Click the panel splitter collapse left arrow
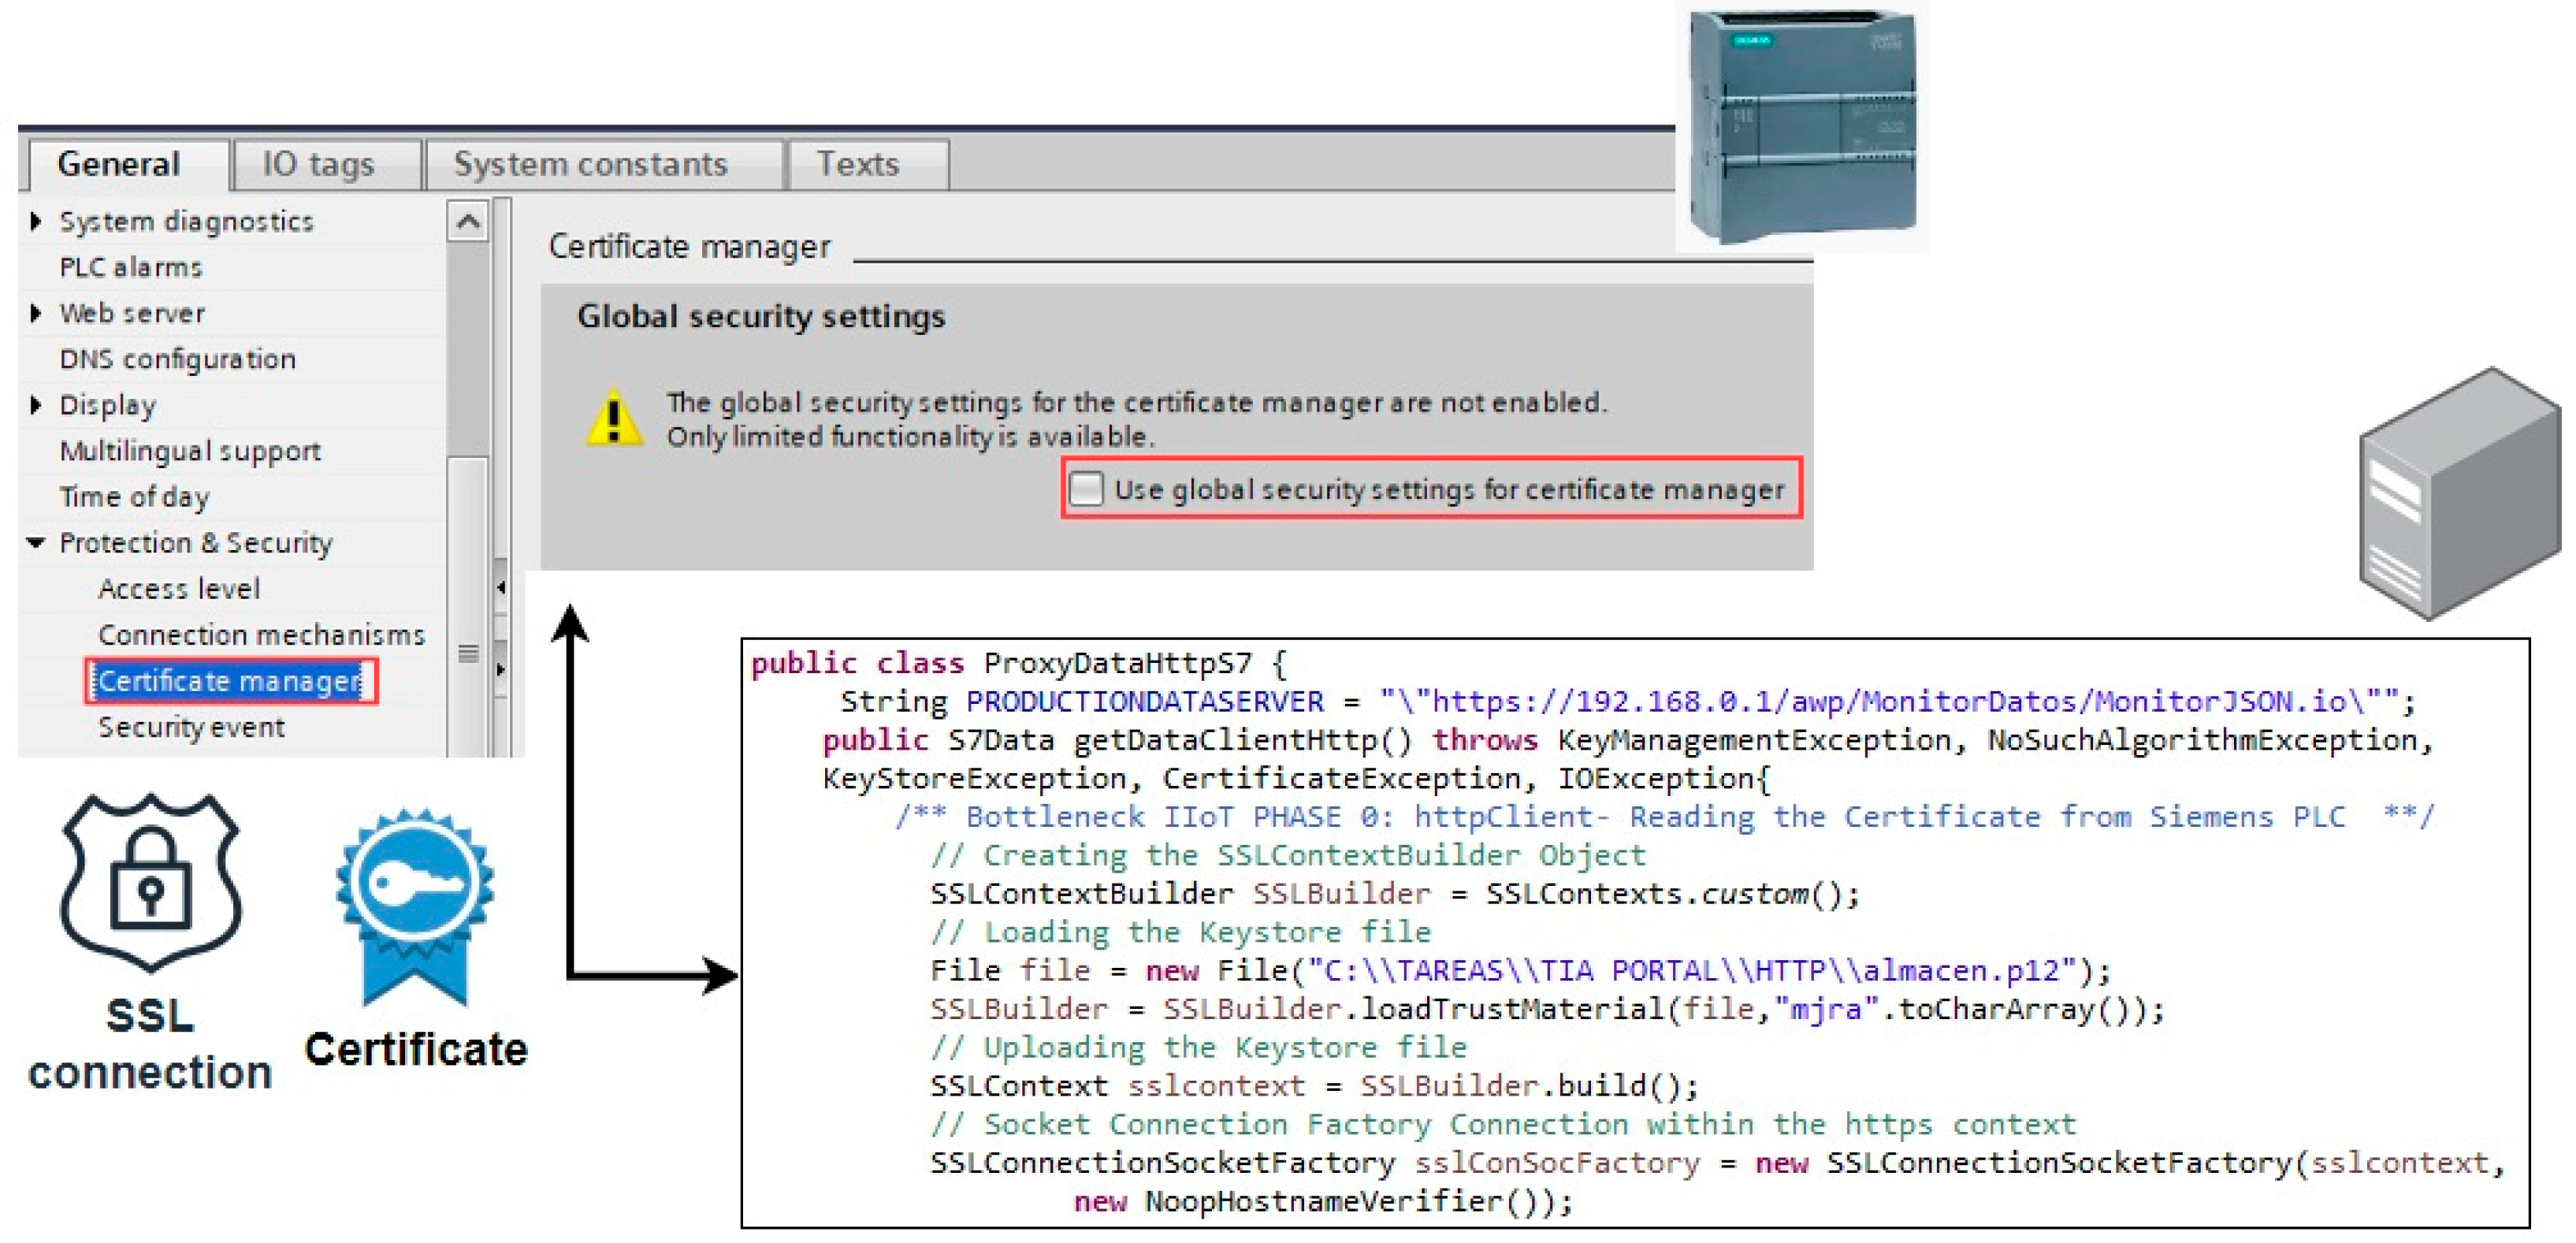Screen dimensions: 2576x1243 (500, 587)
